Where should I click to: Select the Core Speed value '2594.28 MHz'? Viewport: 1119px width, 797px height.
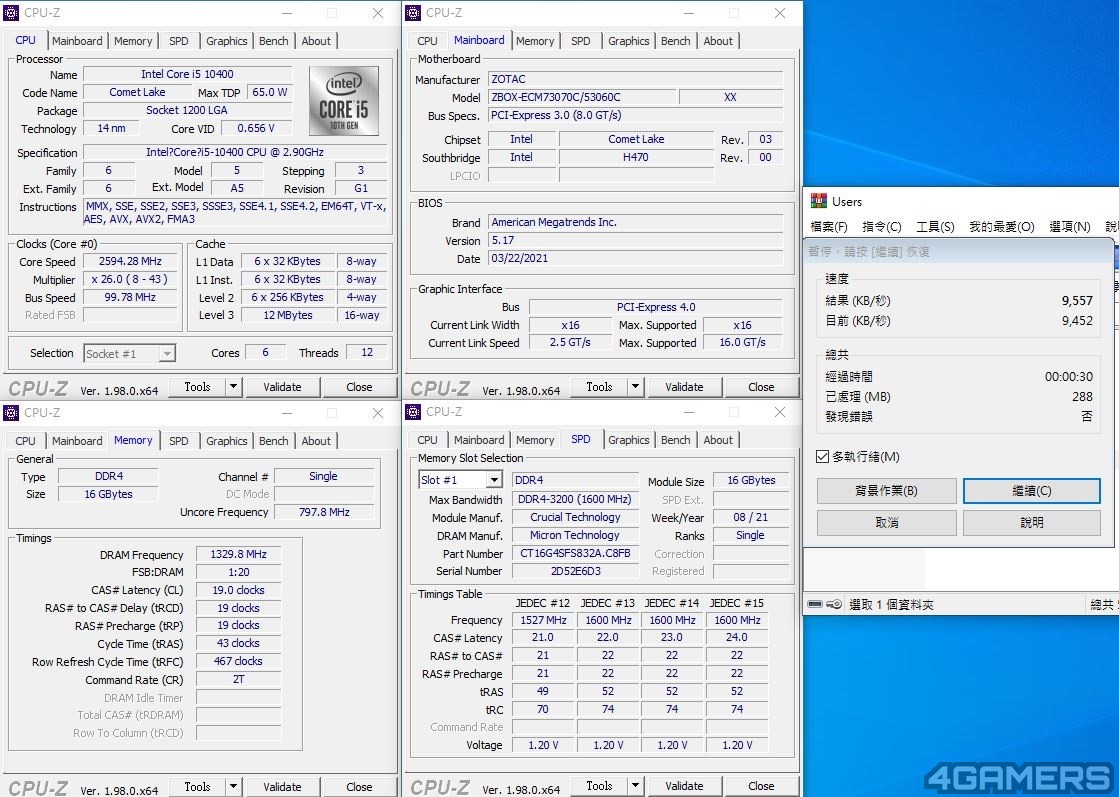(x=130, y=261)
